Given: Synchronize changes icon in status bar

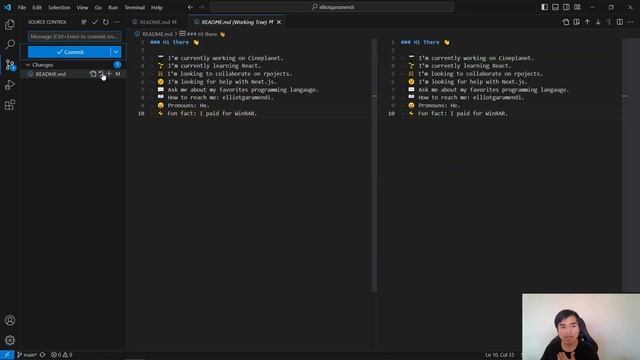Looking at the screenshot, I should pos(42,355).
